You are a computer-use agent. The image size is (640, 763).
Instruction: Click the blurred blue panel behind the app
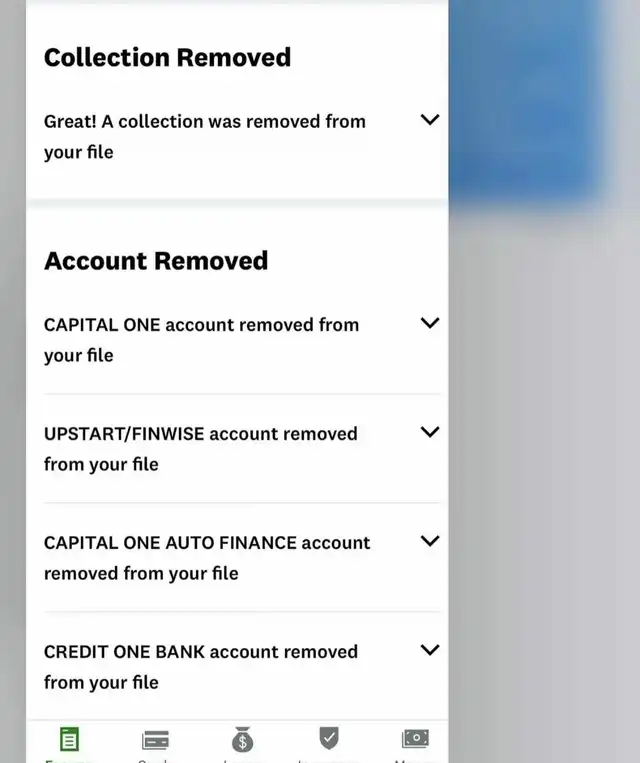[x=525, y=100]
